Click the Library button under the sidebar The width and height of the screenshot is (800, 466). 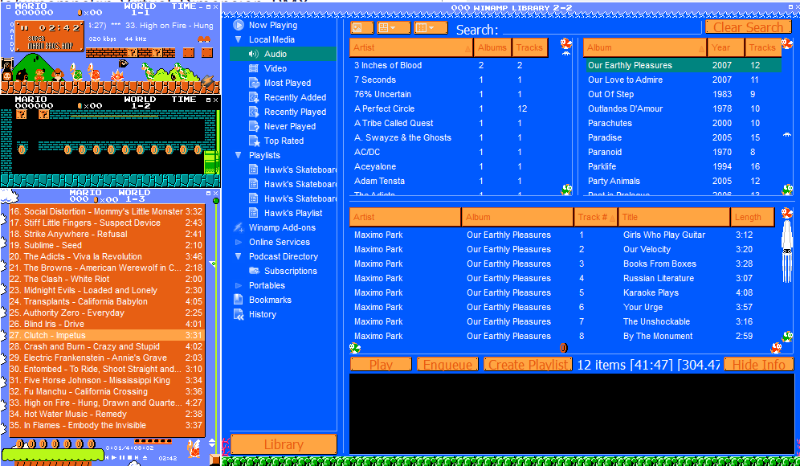point(284,444)
